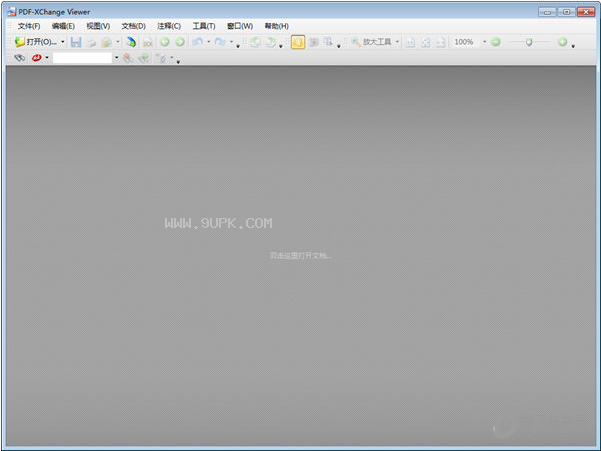Image resolution: width=601 pixels, height=451 pixels.
Task: Click the Email/send package icon
Action: click(106, 42)
